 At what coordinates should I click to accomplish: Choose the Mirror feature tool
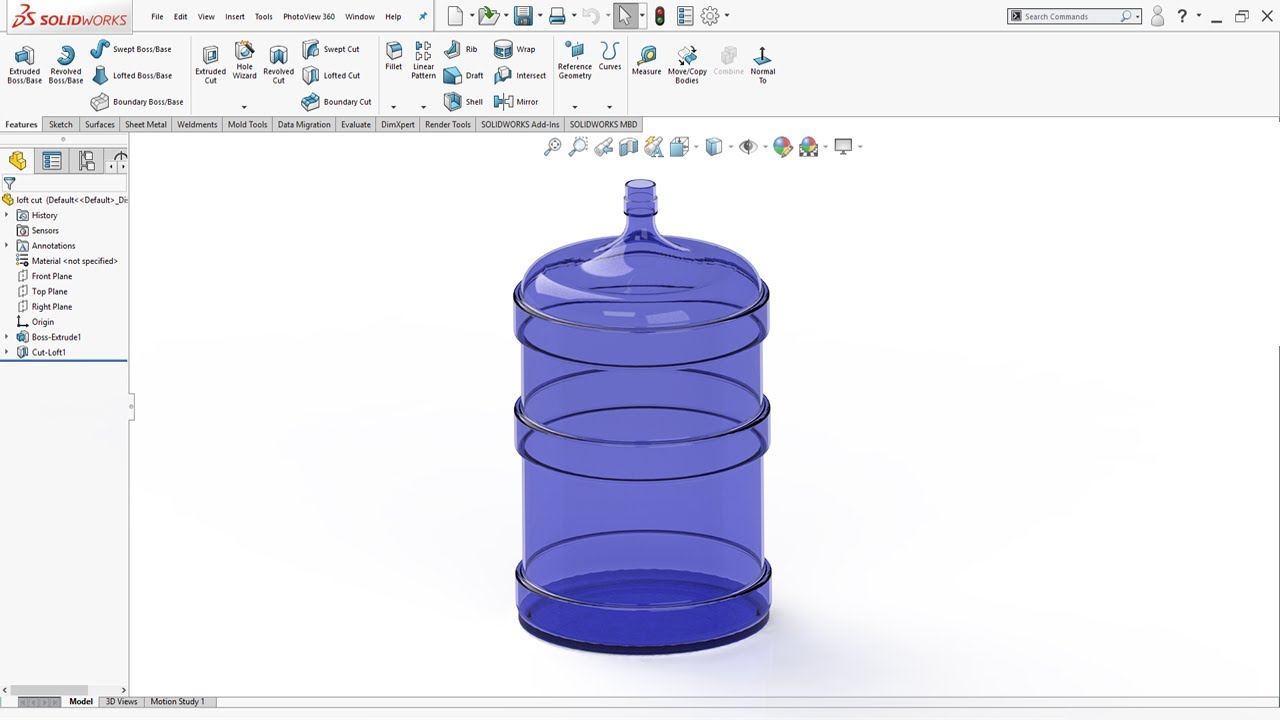point(517,101)
